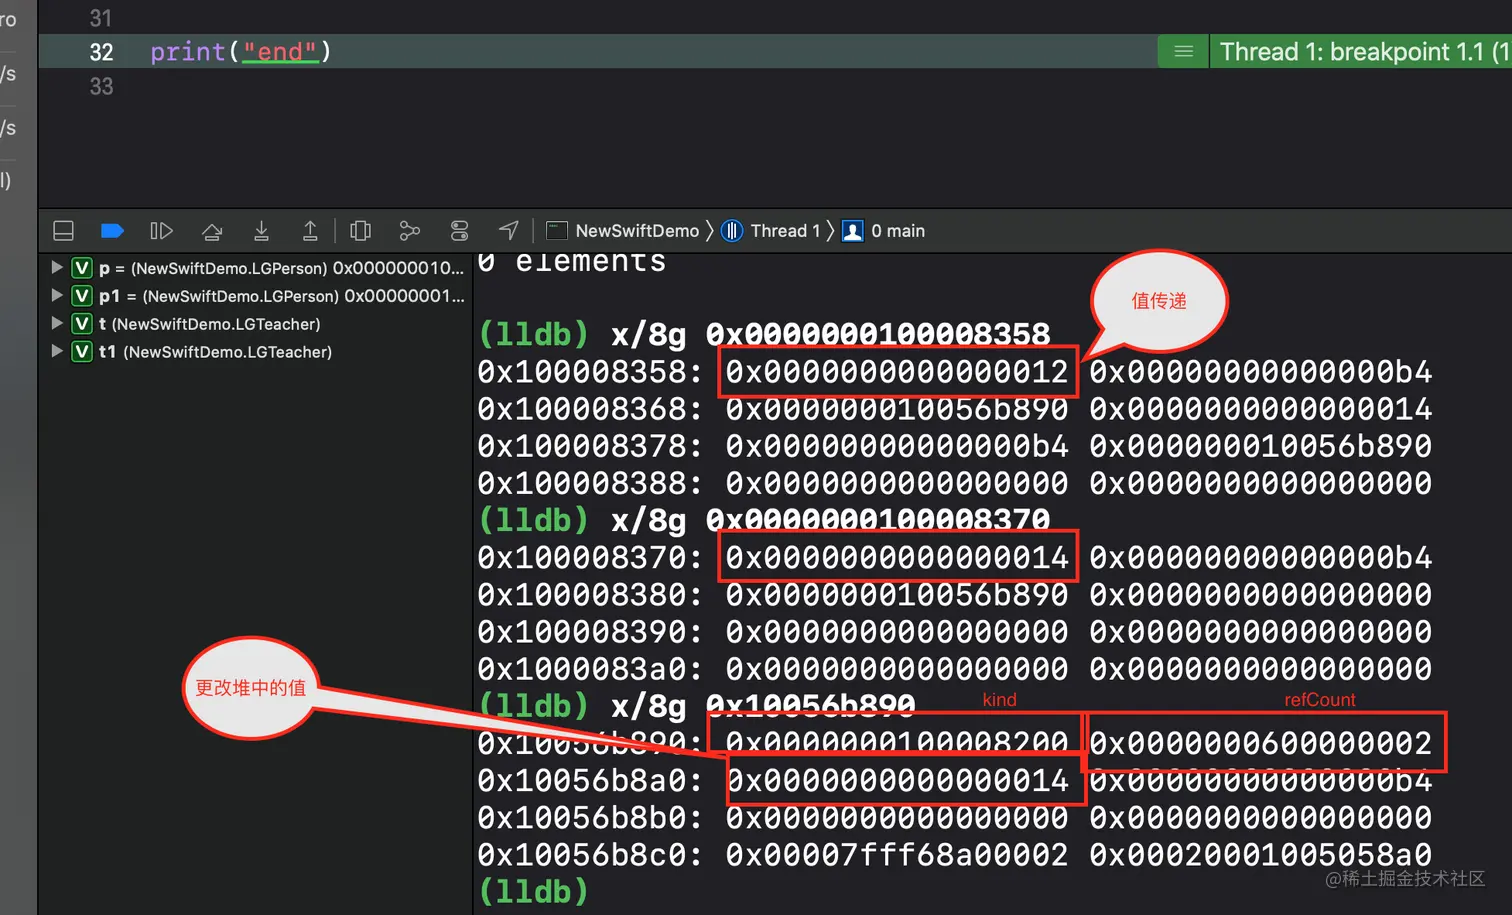The height and width of the screenshot is (915, 1512).
Task: Click value 0x0000000000000012 in the console
Action: [x=897, y=372]
